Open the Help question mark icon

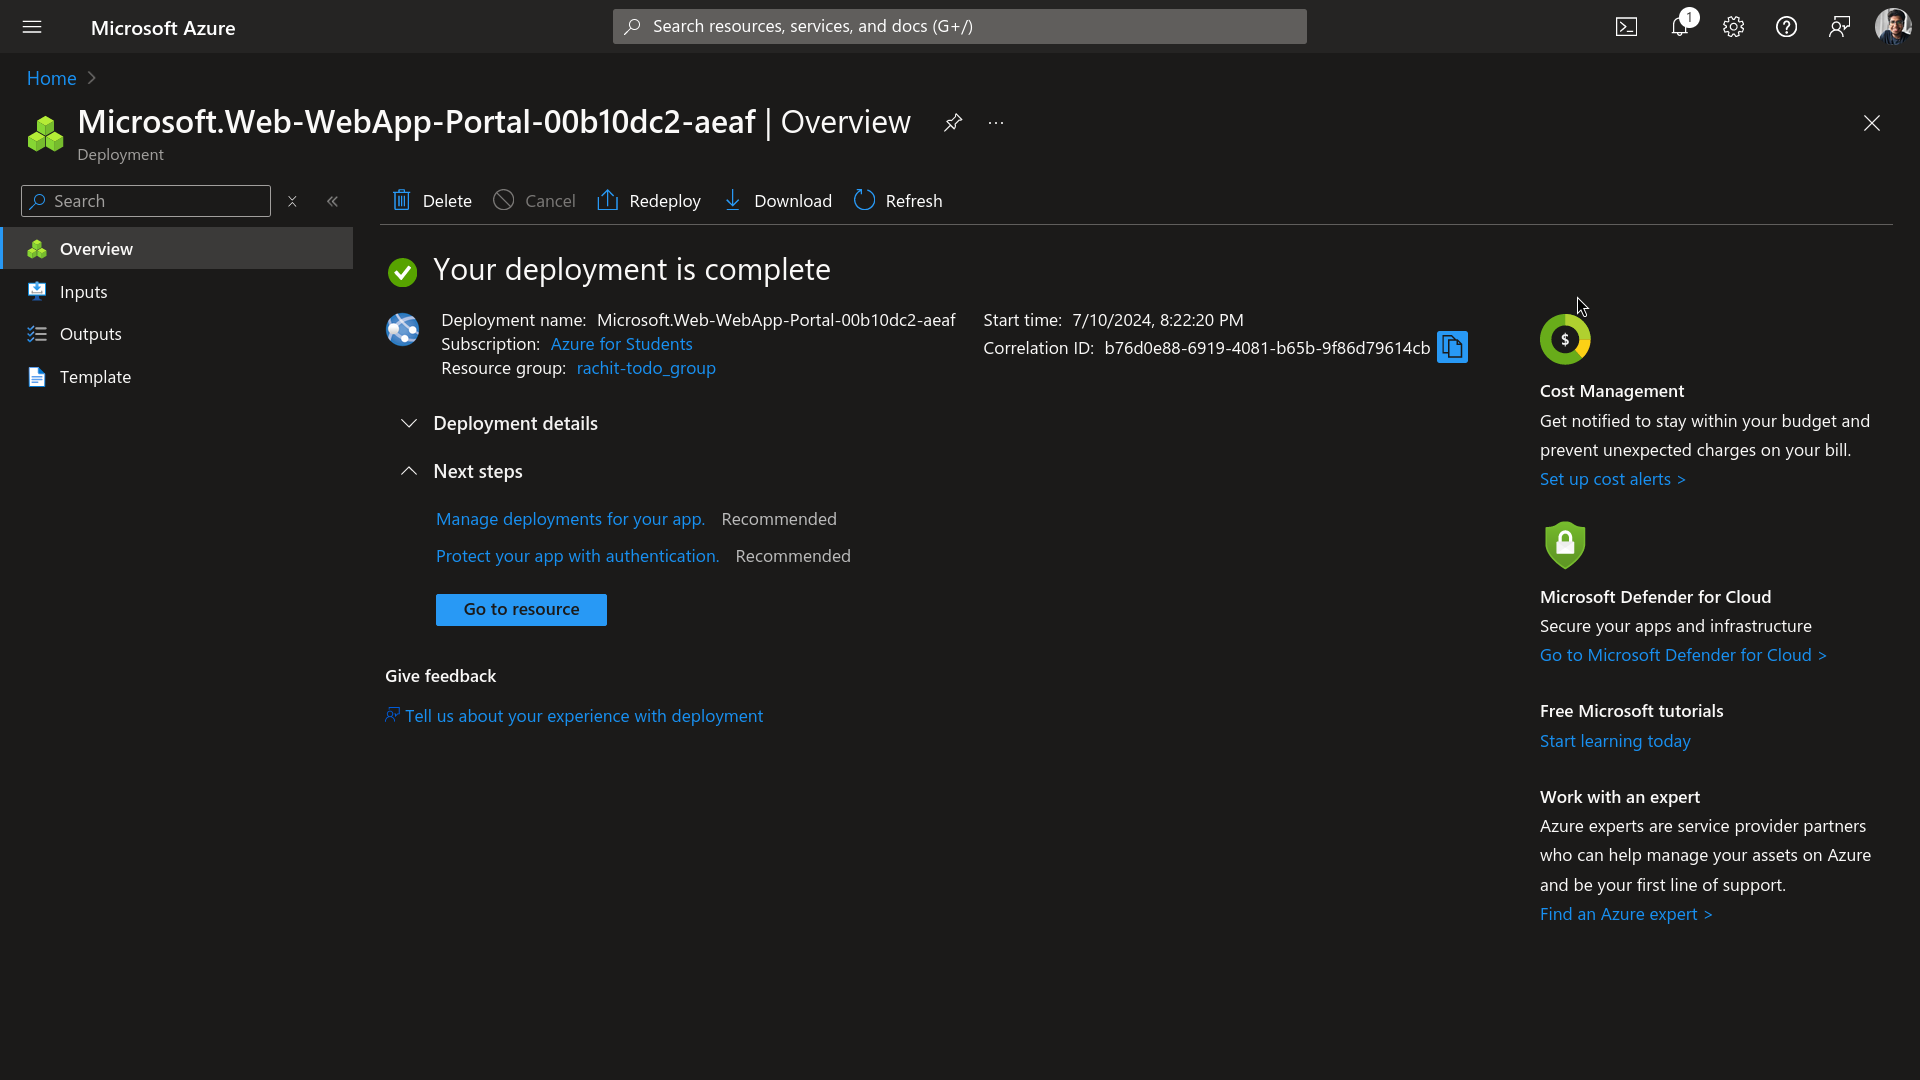(x=1786, y=27)
